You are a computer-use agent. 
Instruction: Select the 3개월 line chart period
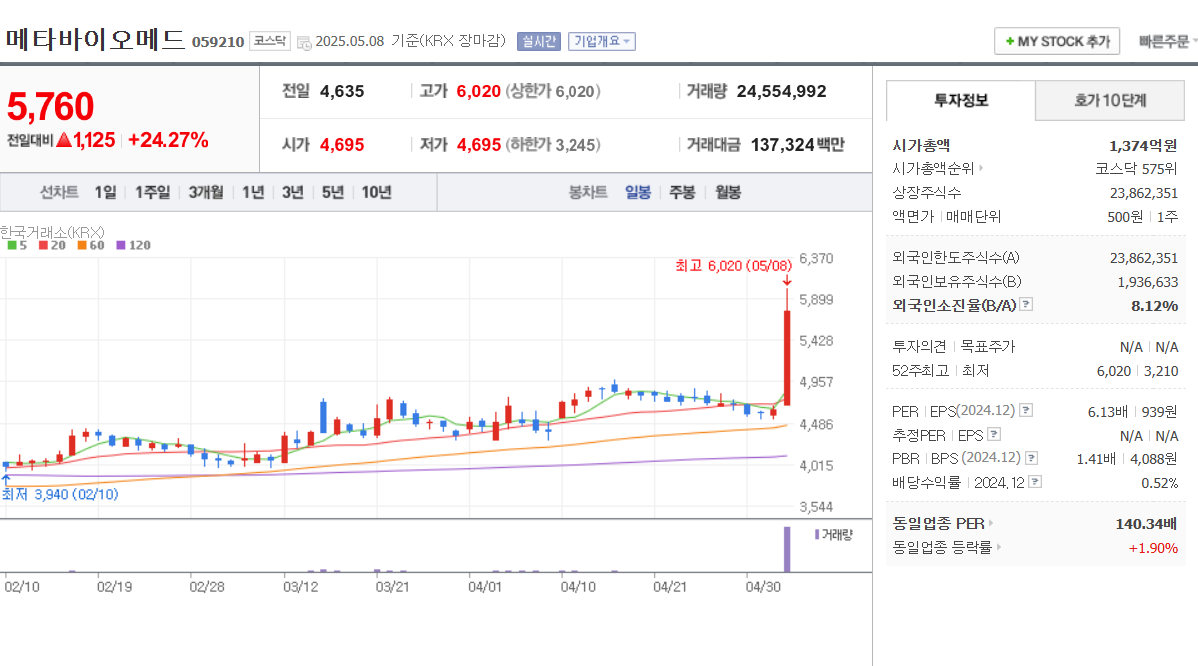coord(206,192)
